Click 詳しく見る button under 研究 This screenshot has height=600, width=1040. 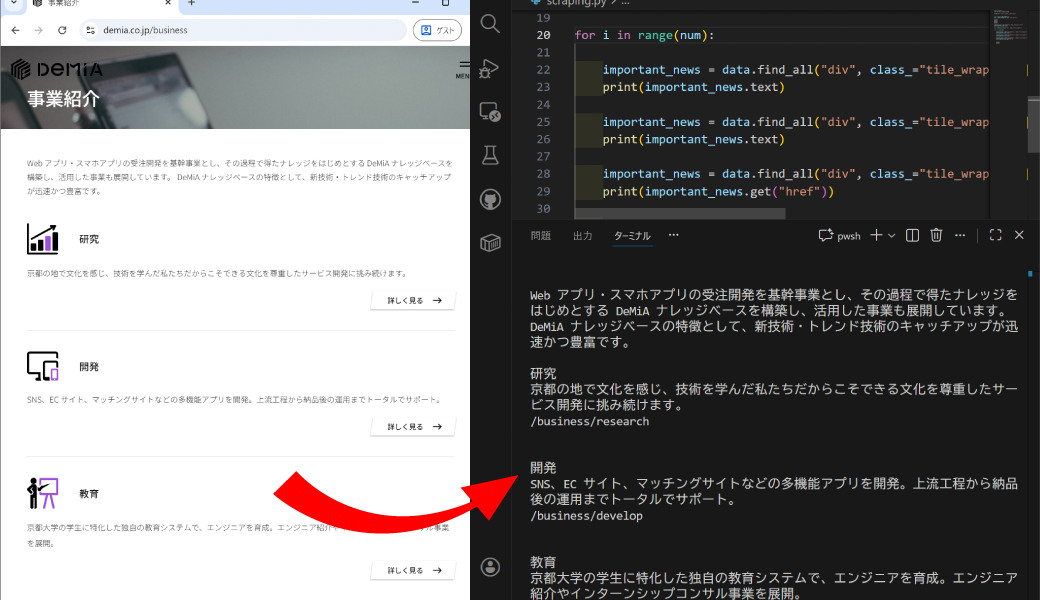[x=412, y=300]
